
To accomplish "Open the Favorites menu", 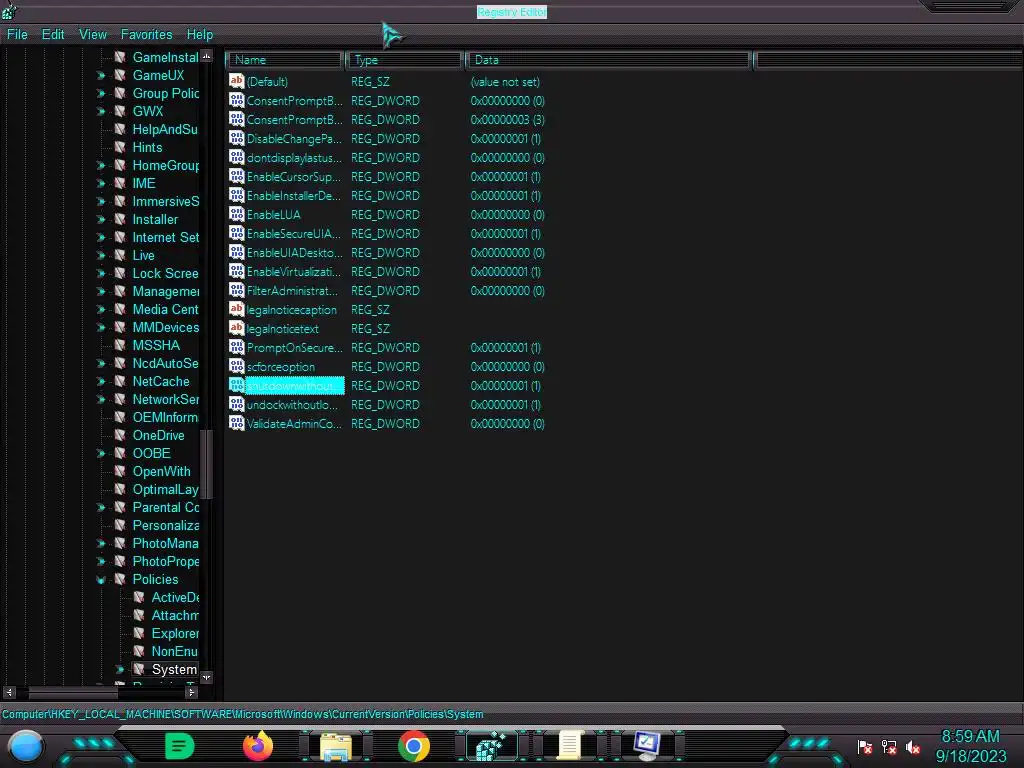I will (146, 35).
